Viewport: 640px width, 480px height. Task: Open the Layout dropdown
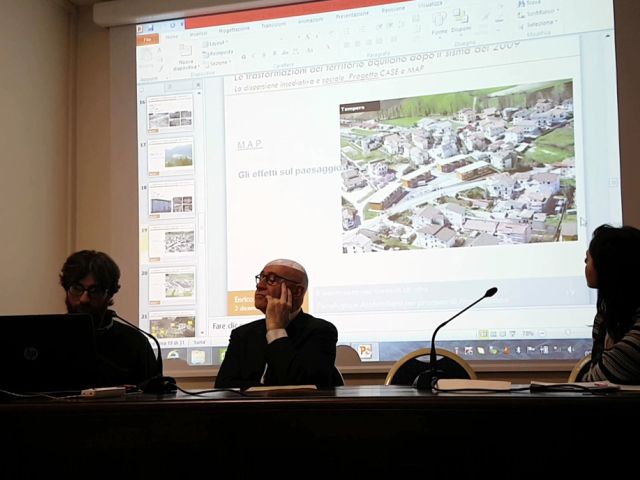[x=216, y=43]
